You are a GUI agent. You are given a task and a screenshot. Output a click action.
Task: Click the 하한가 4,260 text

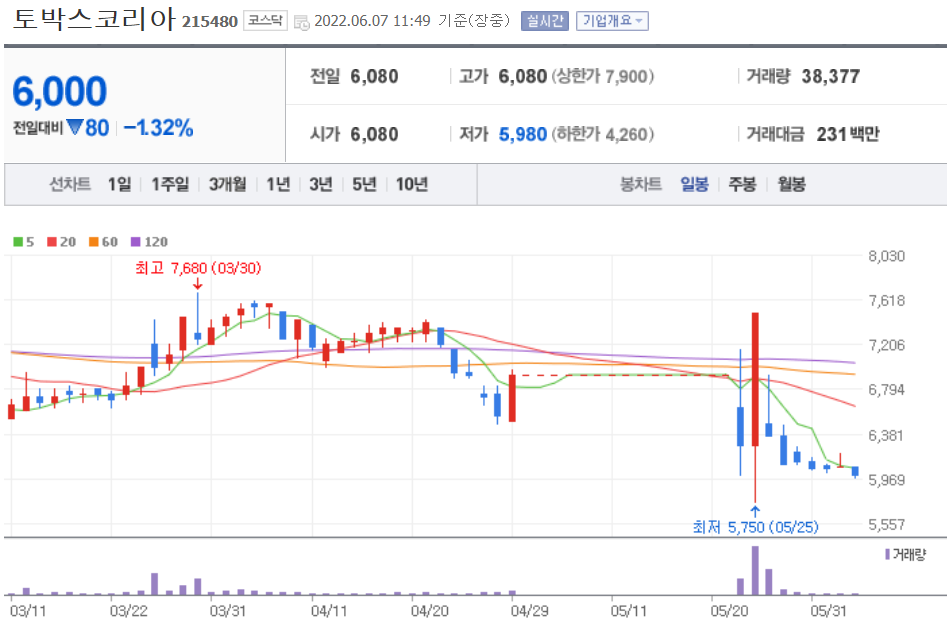coord(603,134)
